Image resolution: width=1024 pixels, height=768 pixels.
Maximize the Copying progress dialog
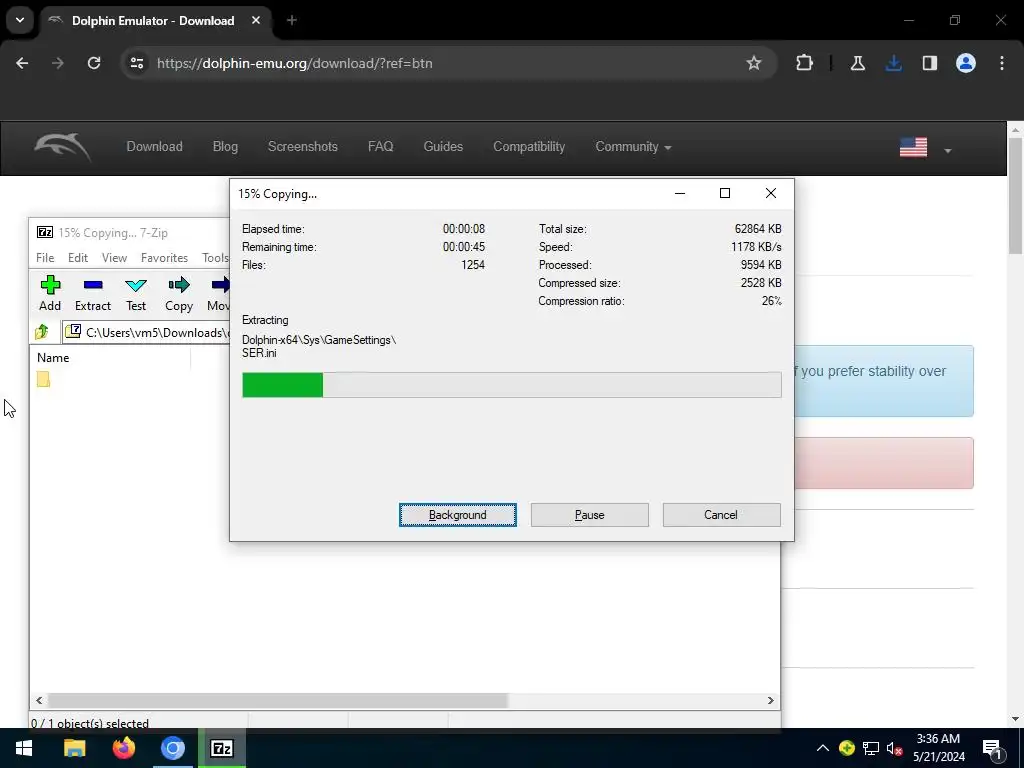[x=725, y=193]
